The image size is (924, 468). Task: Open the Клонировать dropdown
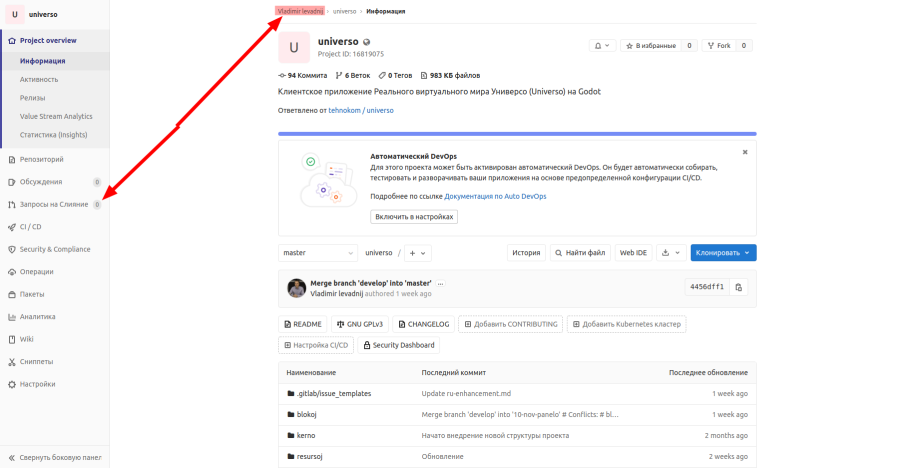(x=723, y=253)
